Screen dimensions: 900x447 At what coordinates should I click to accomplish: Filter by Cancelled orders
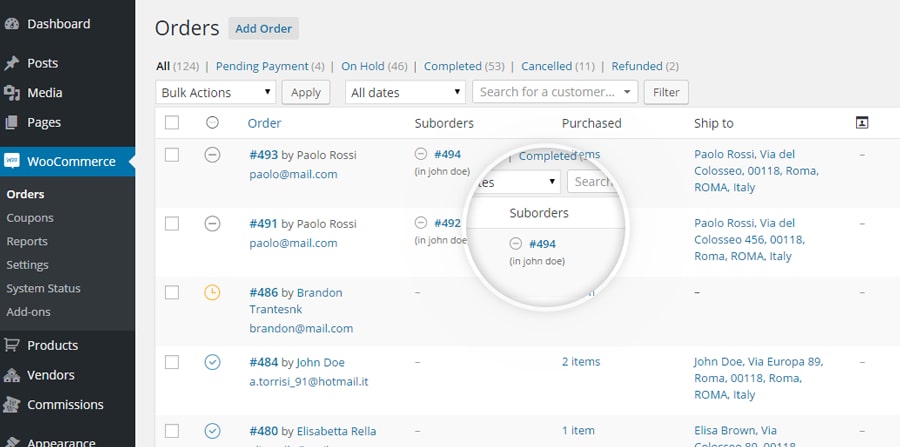(546, 67)
